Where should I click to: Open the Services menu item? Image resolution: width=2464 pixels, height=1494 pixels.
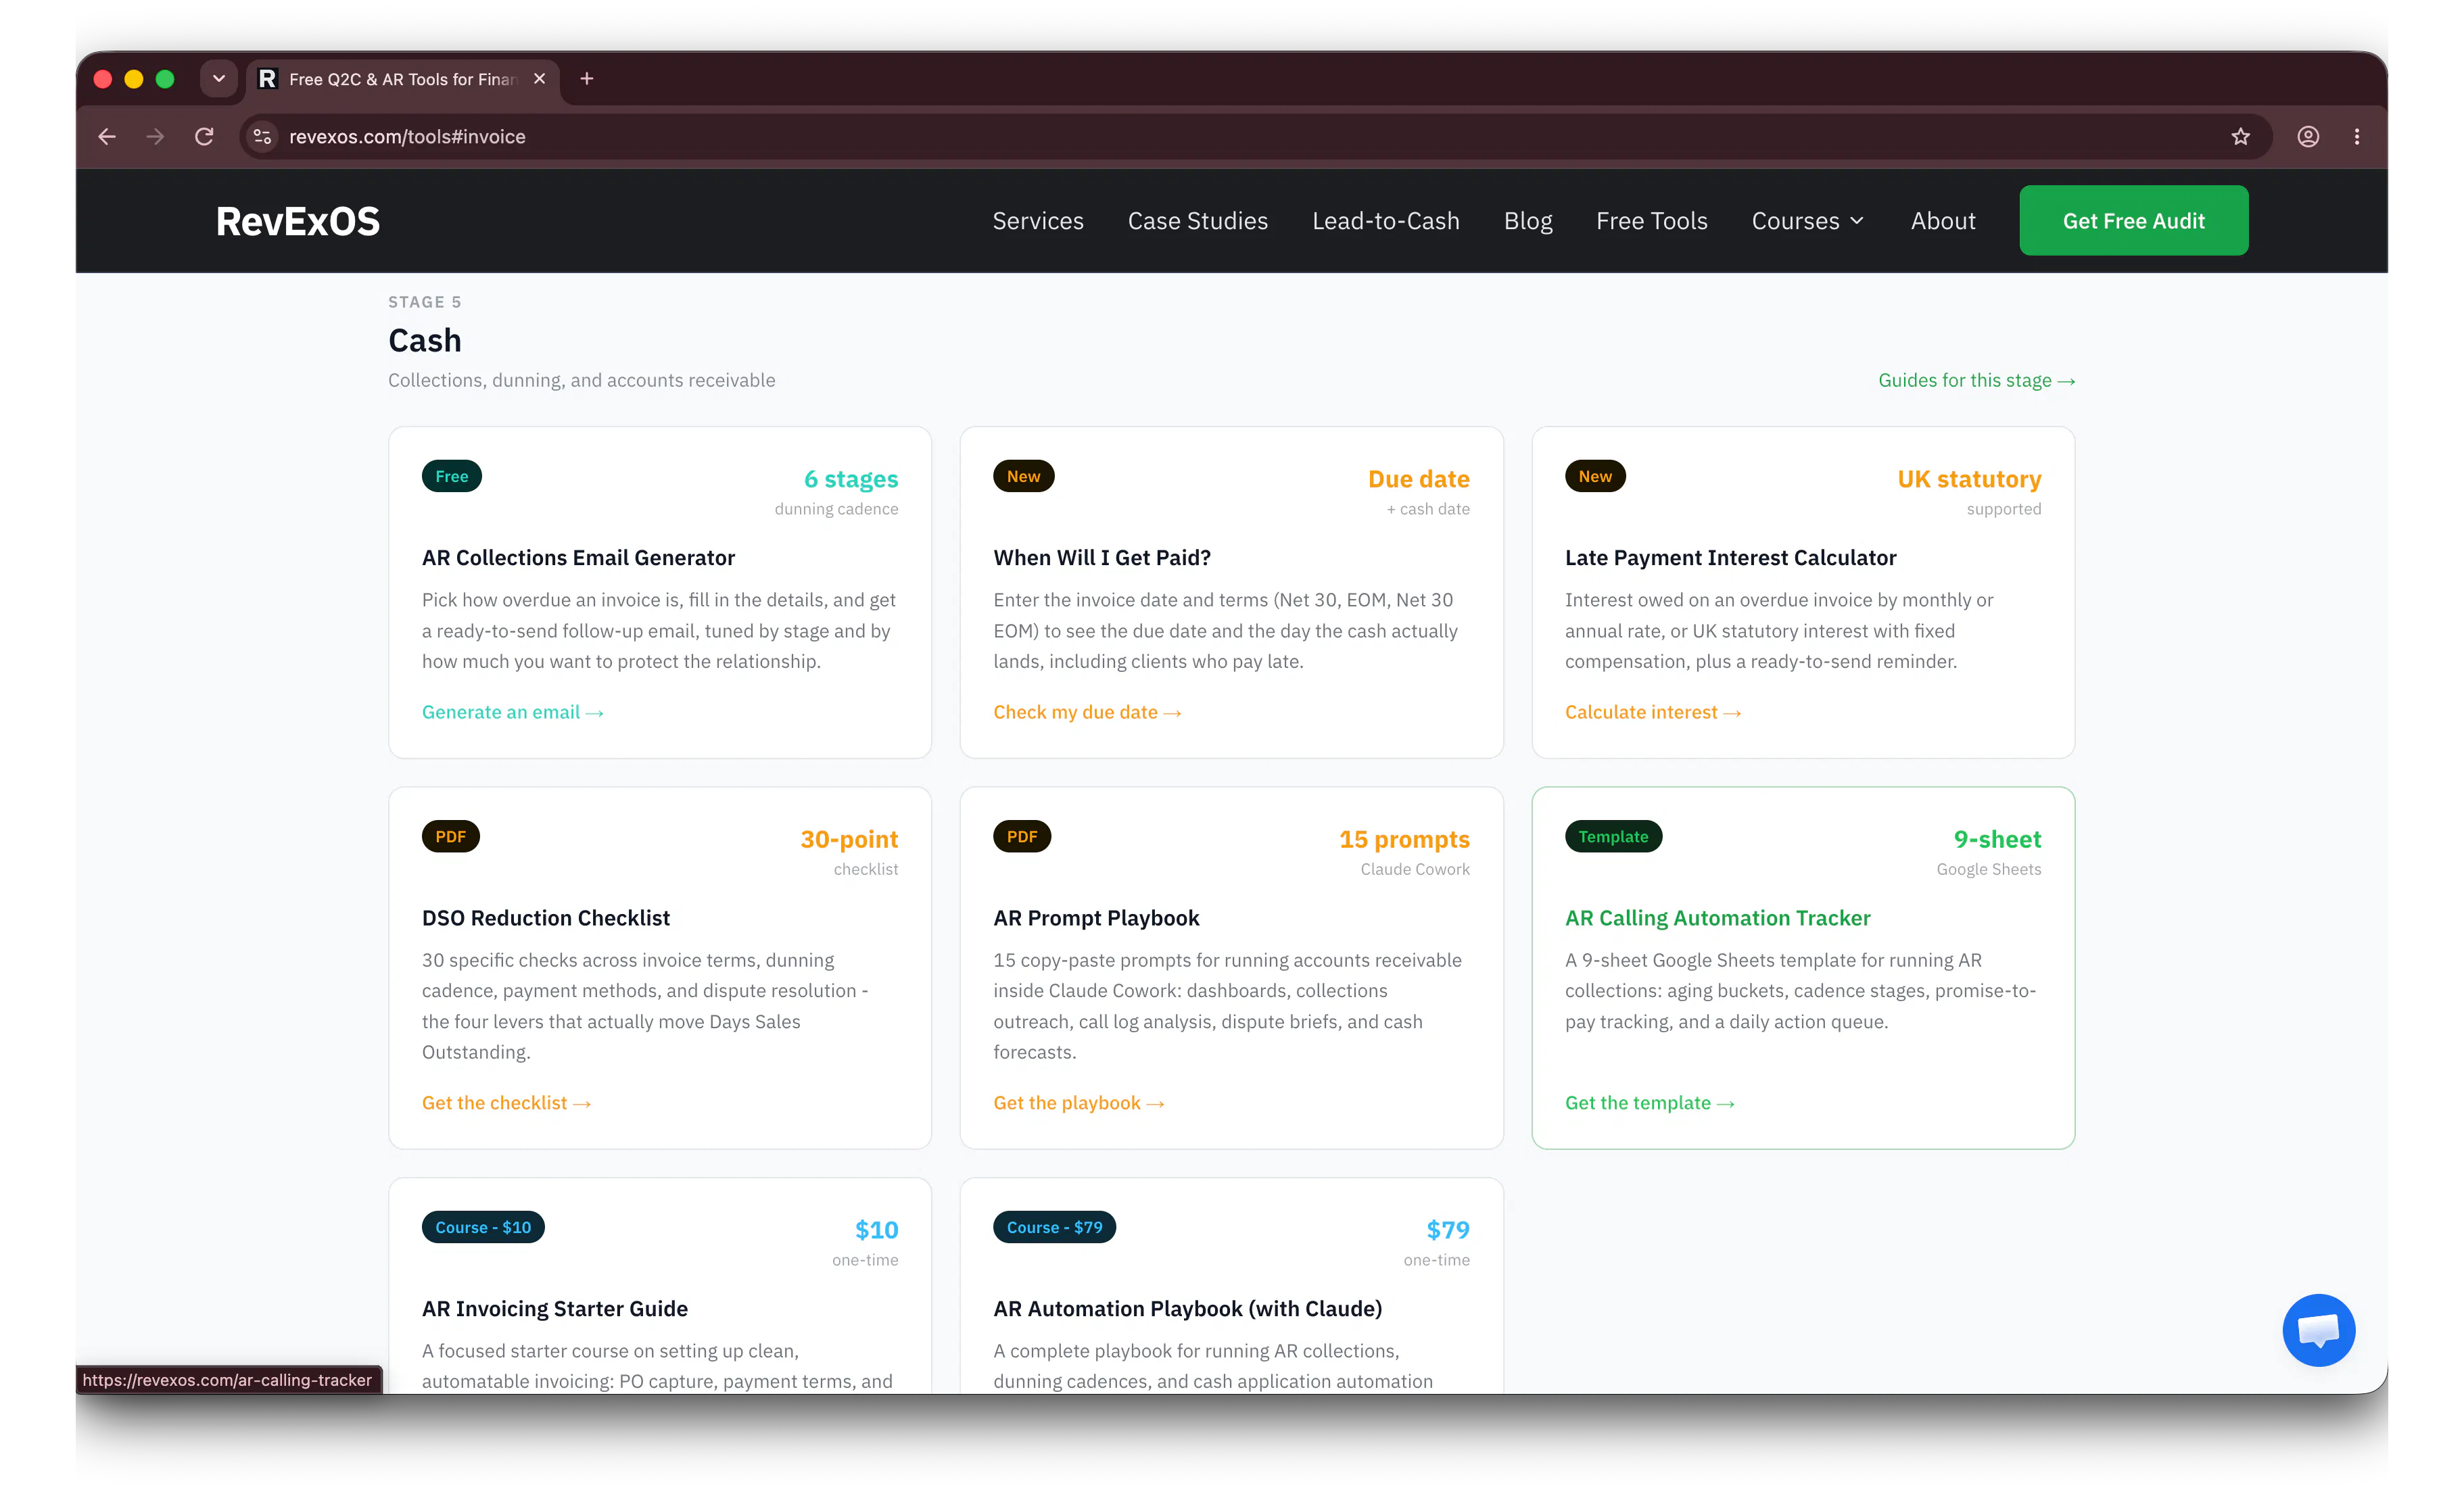pyautogui.click(x=1038, y=221)
